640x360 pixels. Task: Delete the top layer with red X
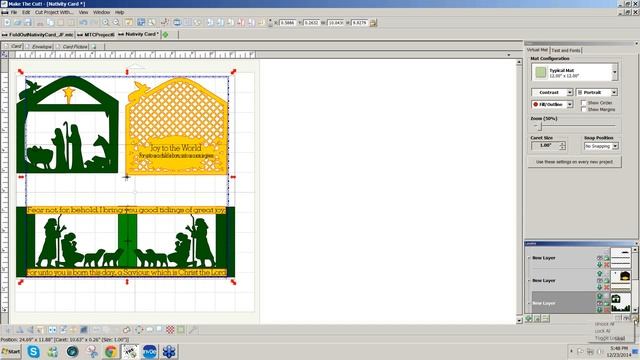coord(607,265)
